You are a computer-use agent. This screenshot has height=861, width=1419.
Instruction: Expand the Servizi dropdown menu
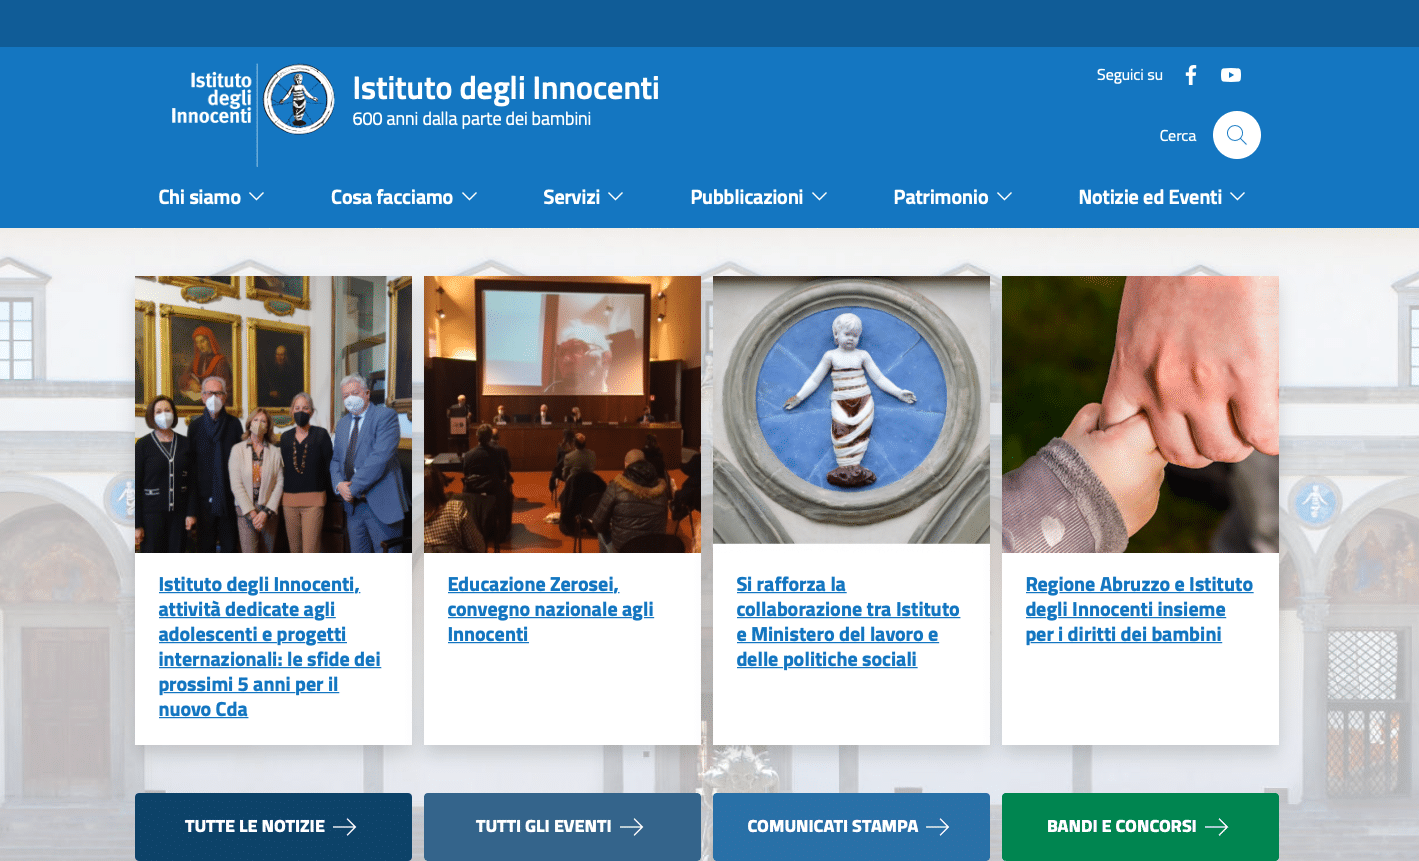(583, 197)
